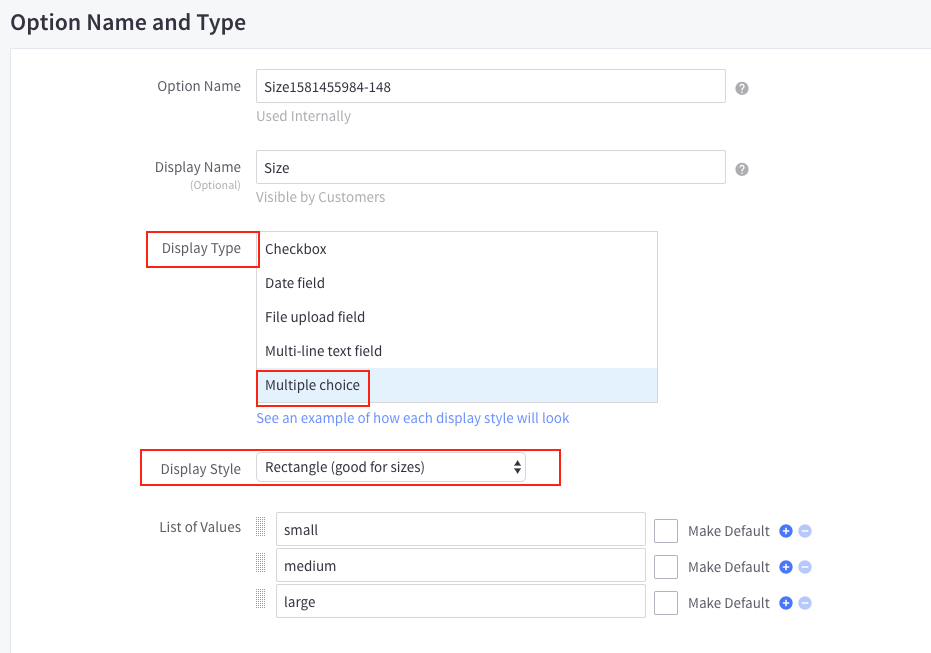Check Make Default for small
This screenshot has width=931, height=653.
(666, 531)
